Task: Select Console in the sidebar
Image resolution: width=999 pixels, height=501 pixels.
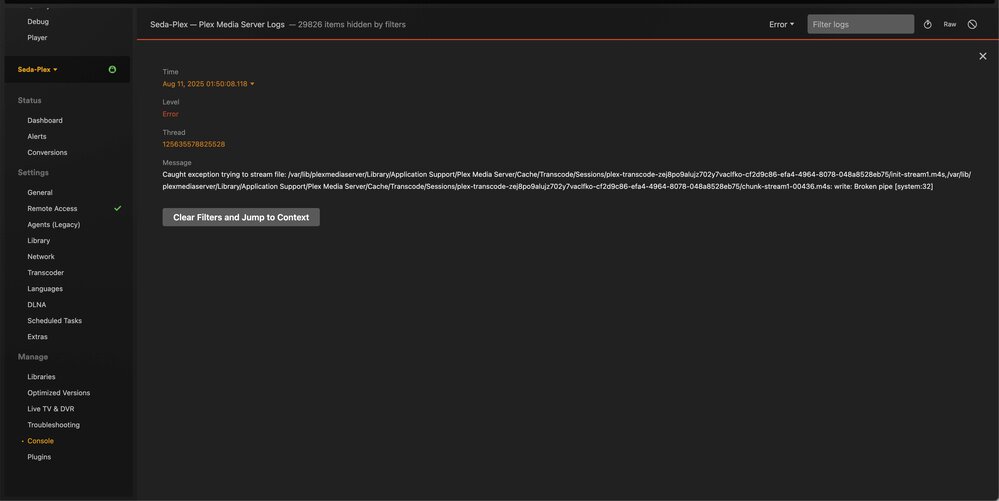Action: click(40, 441)
